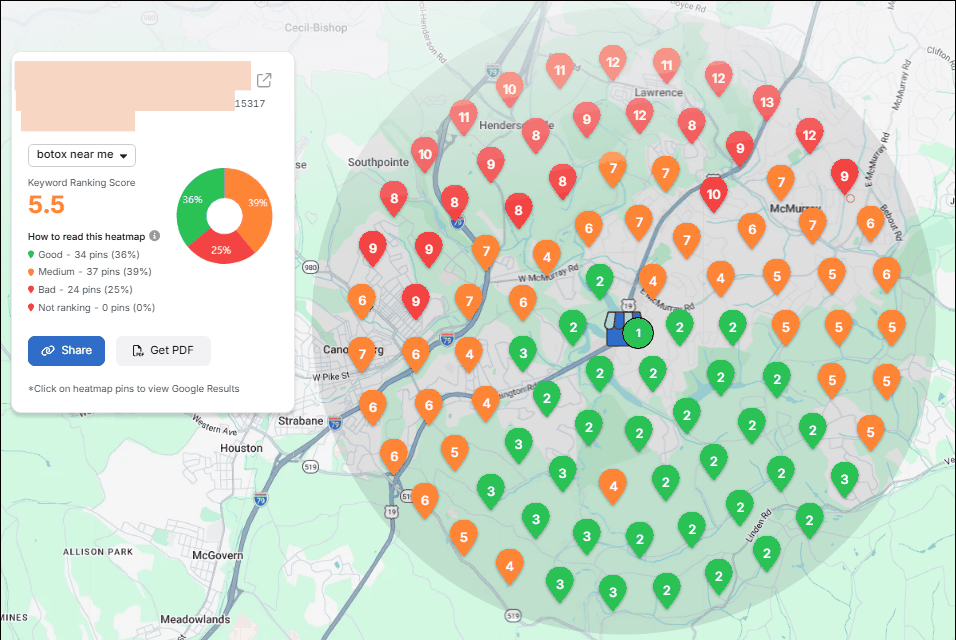
Task: Click the Meadowlands map label
Action: click(x=195, y=619)
